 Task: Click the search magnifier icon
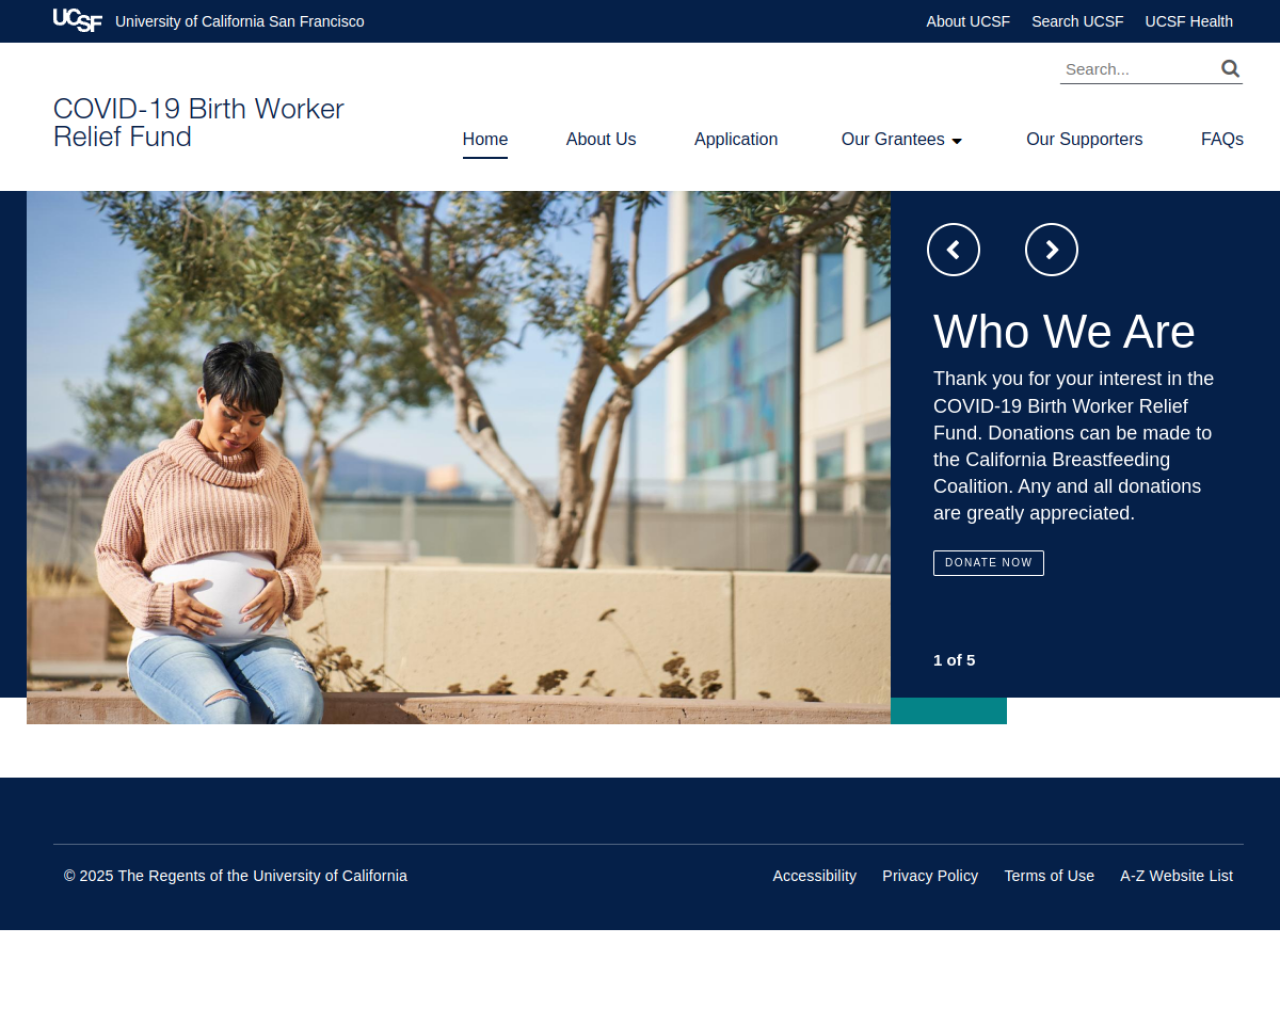(x=1230, y=68)
